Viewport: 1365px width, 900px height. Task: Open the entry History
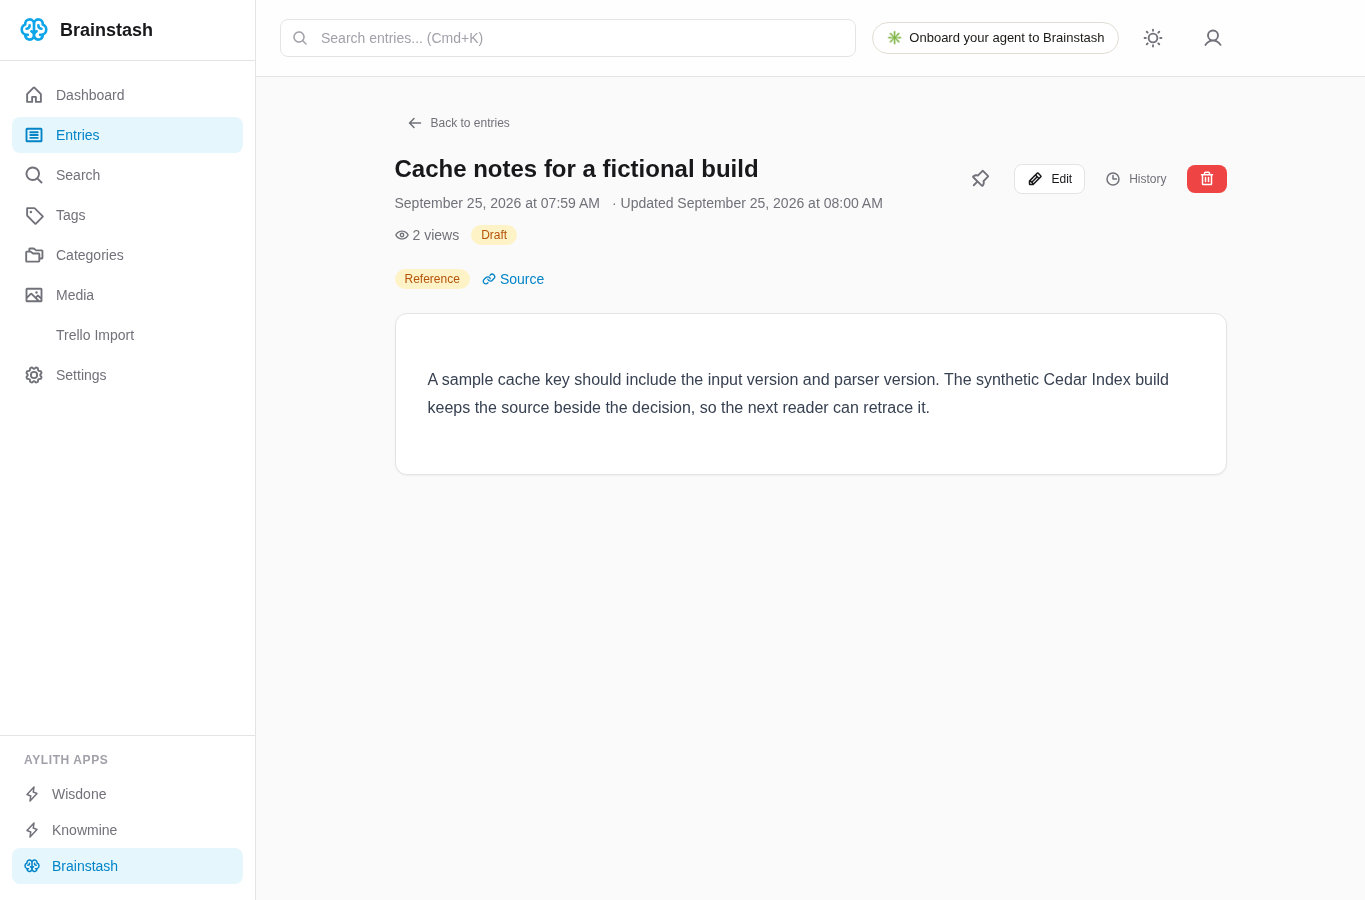tap(1136, 179)
